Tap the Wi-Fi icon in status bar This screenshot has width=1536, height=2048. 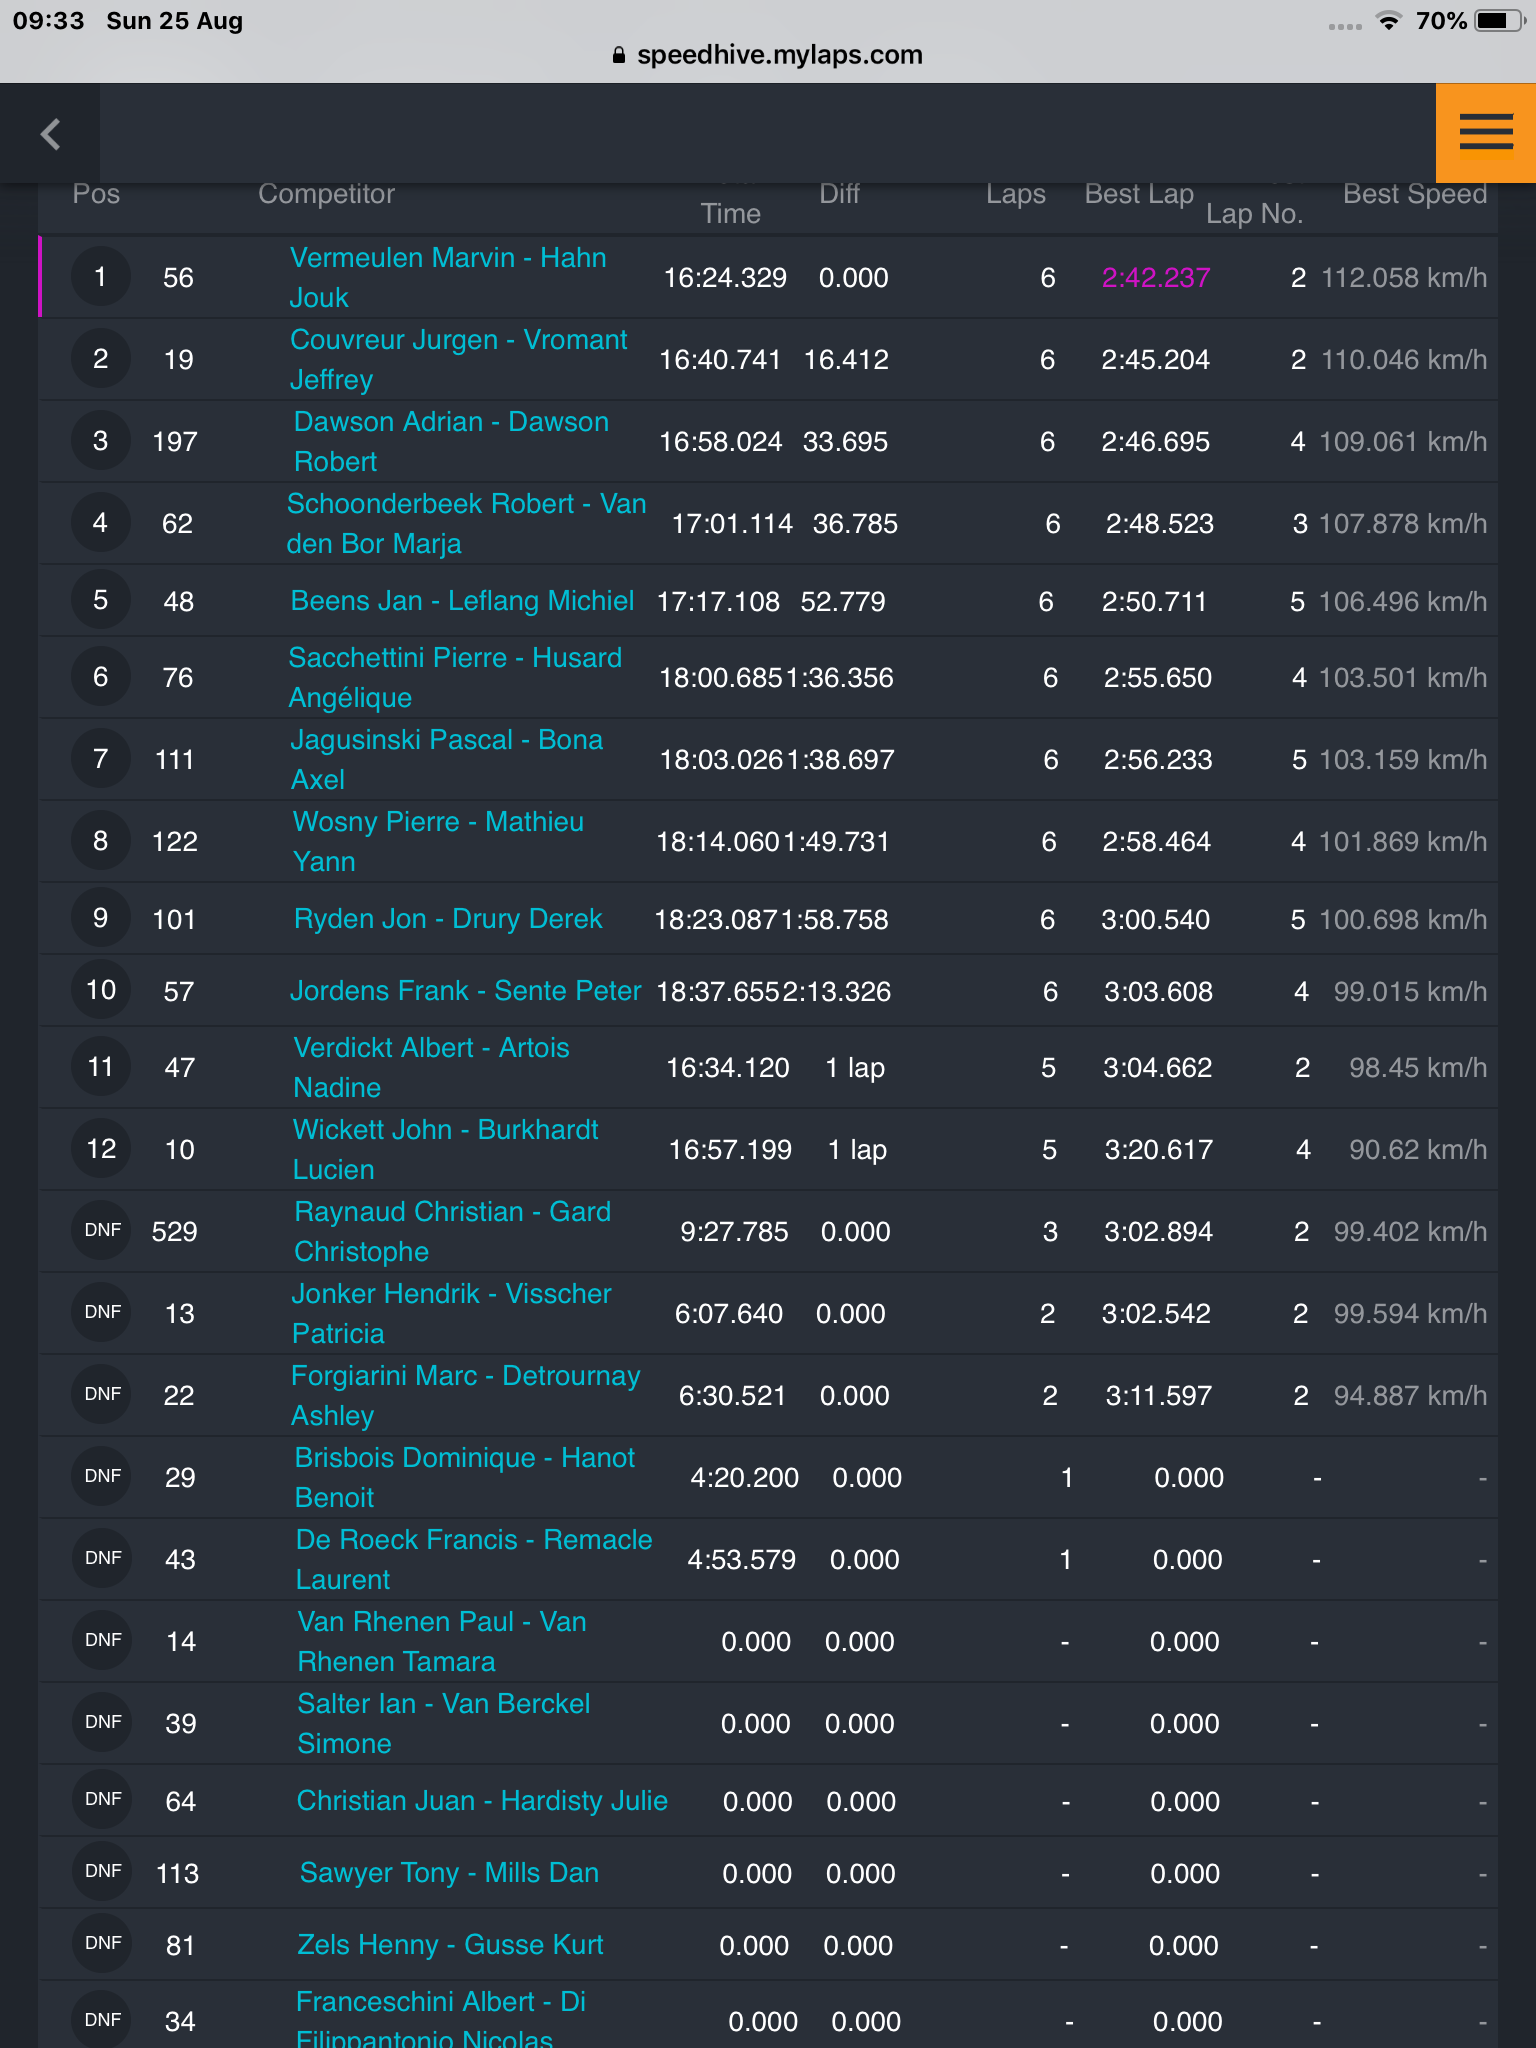click(1388, 21)
